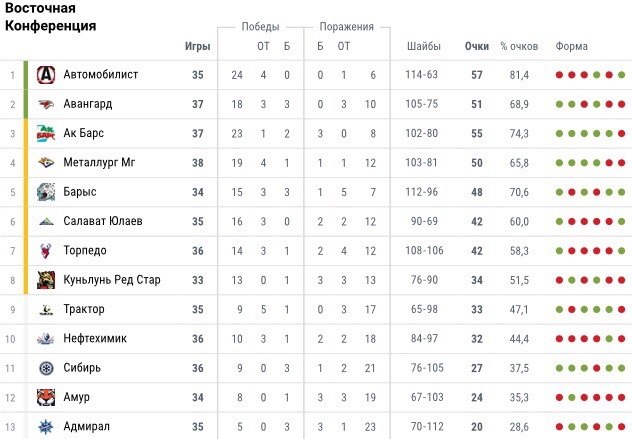Viewport: 632px width, 439px height.
Task: Click the Поражения column group header
Action: (x=346, y=27)
